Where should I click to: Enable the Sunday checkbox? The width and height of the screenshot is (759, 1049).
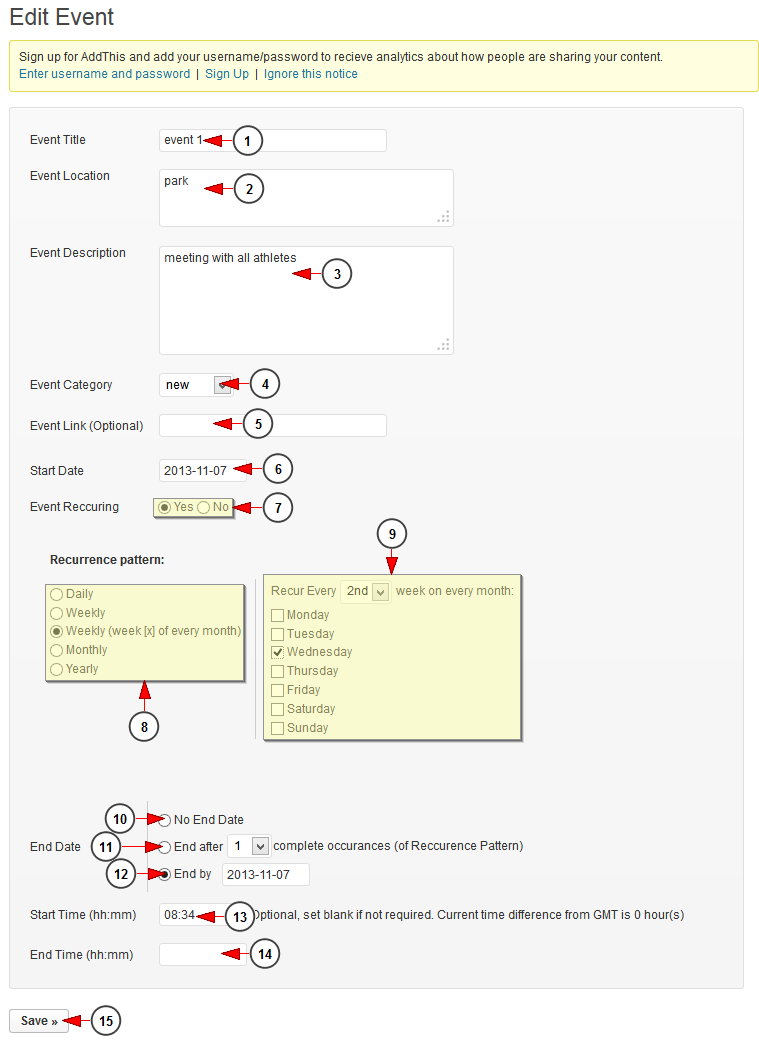tap(278, 728)
